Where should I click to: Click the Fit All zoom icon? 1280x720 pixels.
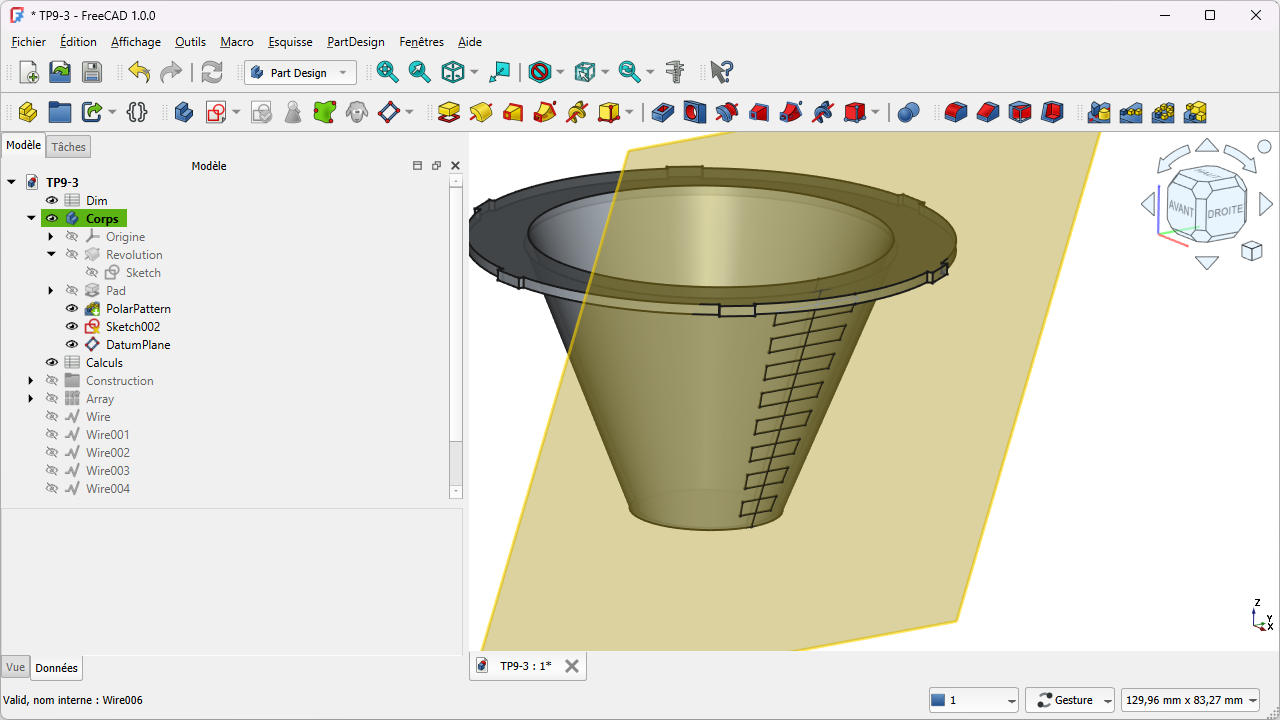pos(388,72)
